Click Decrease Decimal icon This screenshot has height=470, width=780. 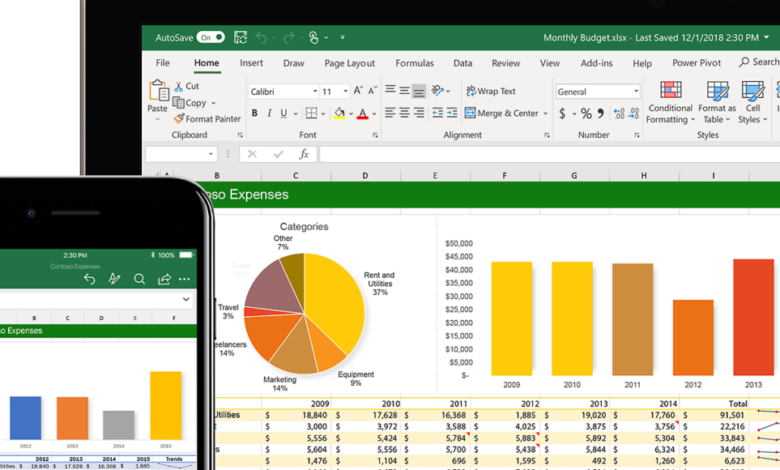(633, 113)
